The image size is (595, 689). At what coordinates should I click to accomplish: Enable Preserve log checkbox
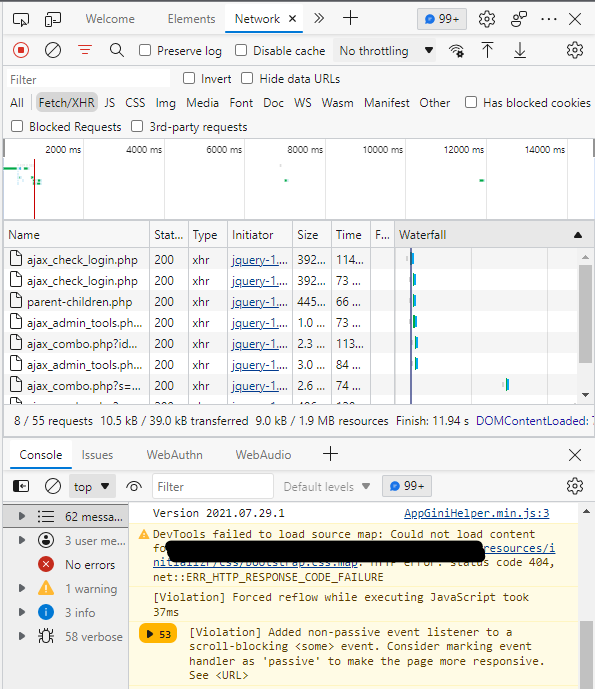[145, 50]
